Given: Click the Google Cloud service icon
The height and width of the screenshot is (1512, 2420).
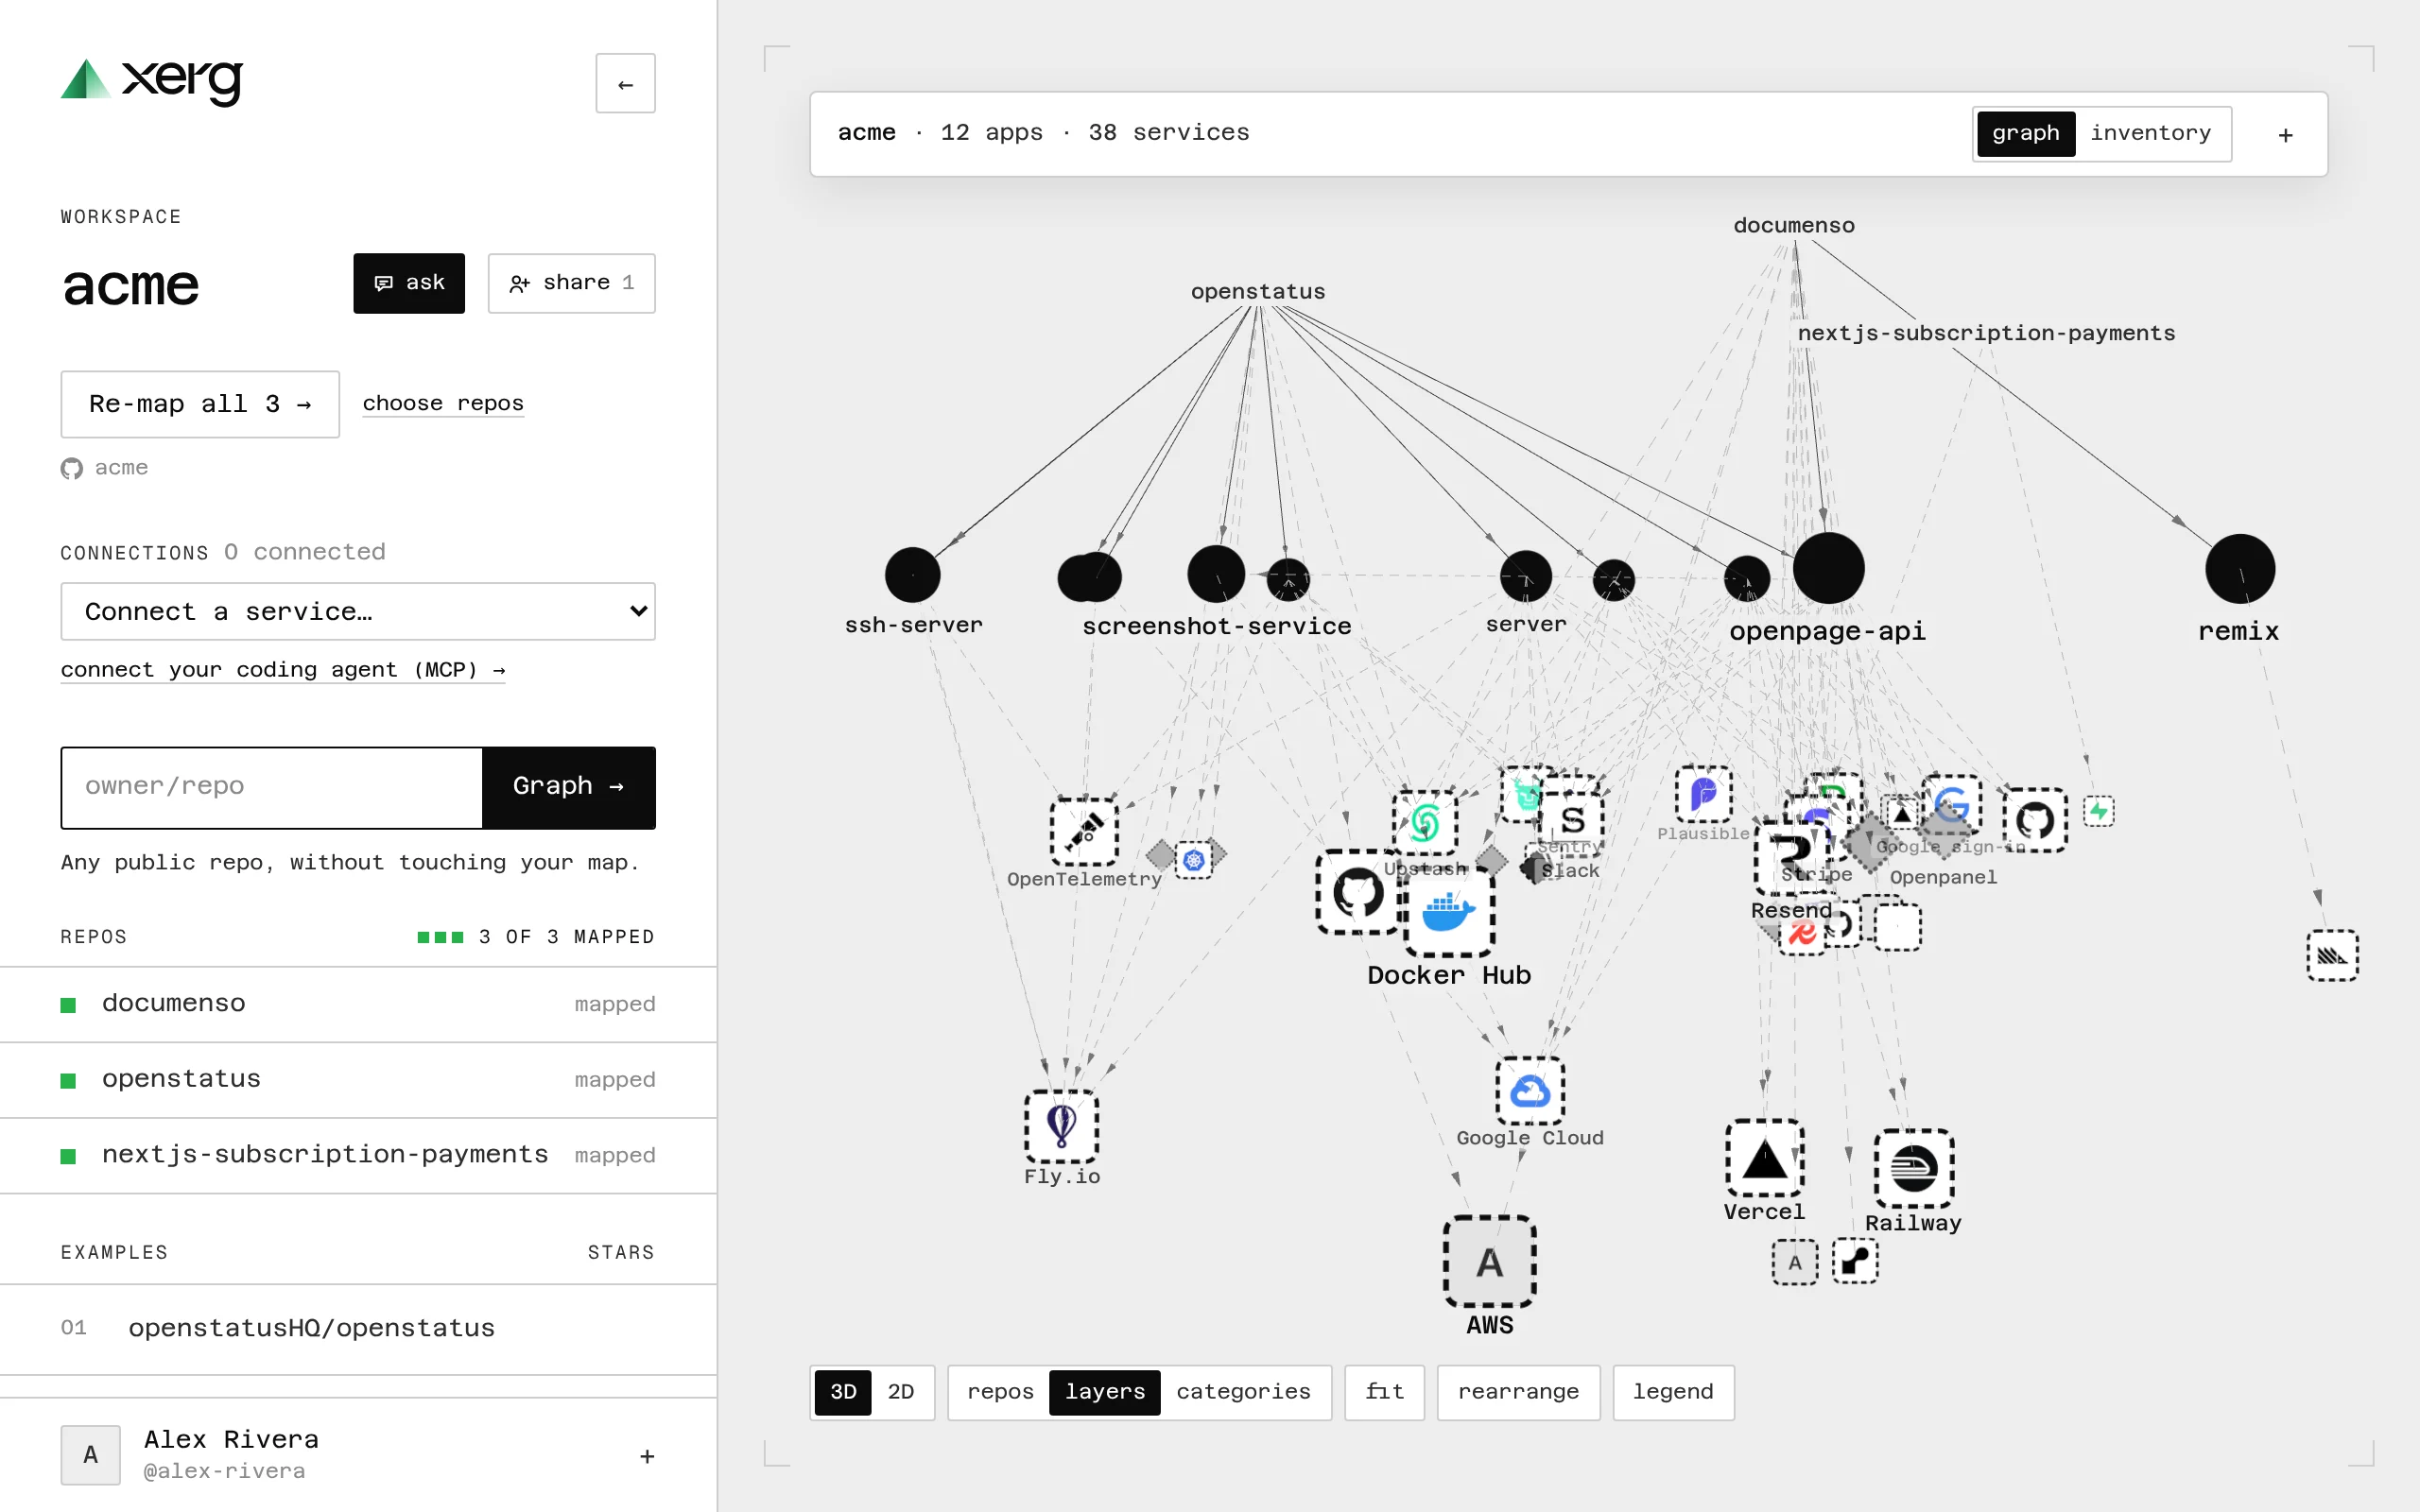Looking at the screenshot, I should 1530,1091.
